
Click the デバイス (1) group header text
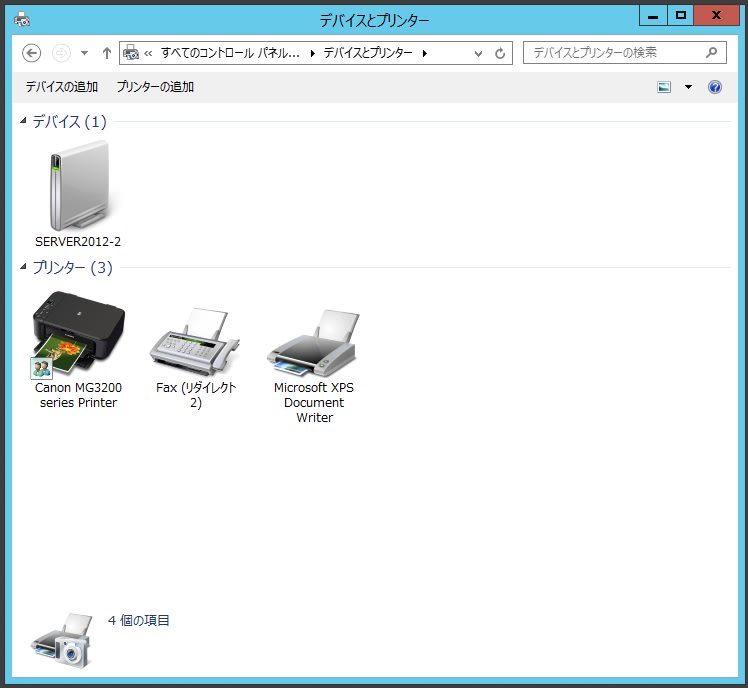pyautogui.click(x=69, y=121)
